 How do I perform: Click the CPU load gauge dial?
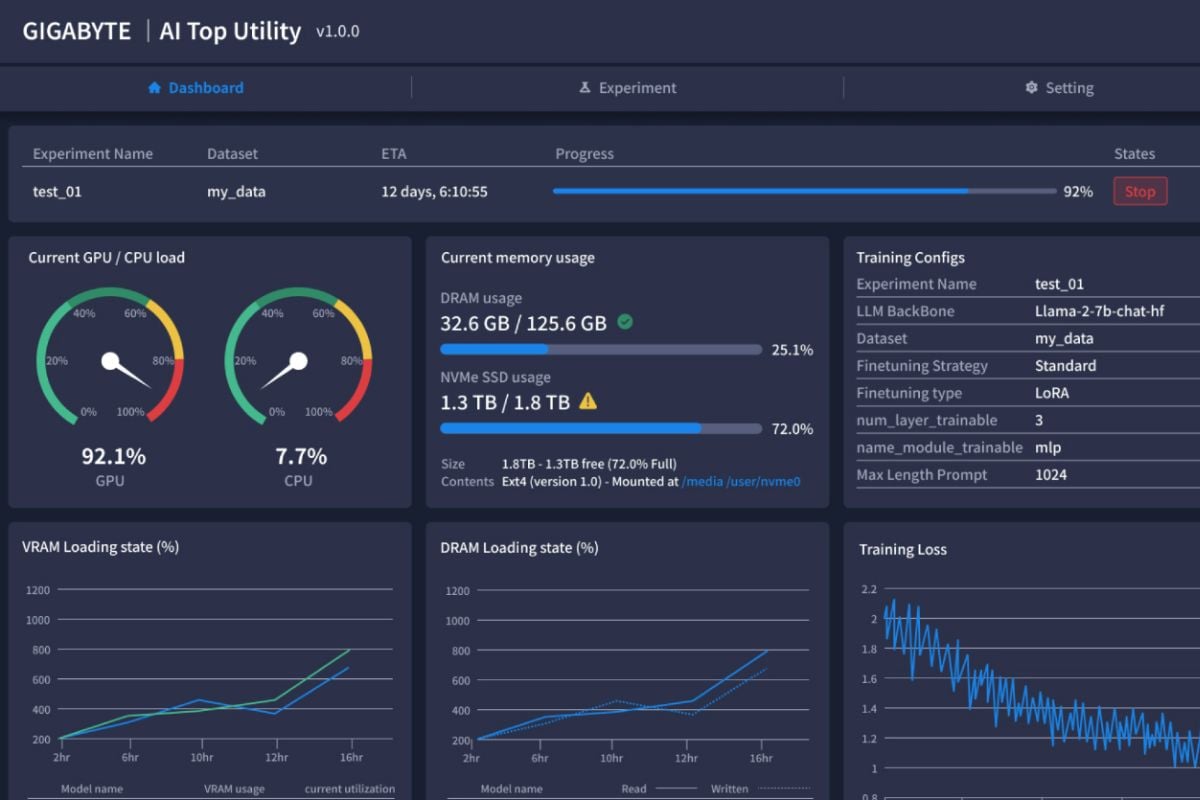[x=300, y=360]
